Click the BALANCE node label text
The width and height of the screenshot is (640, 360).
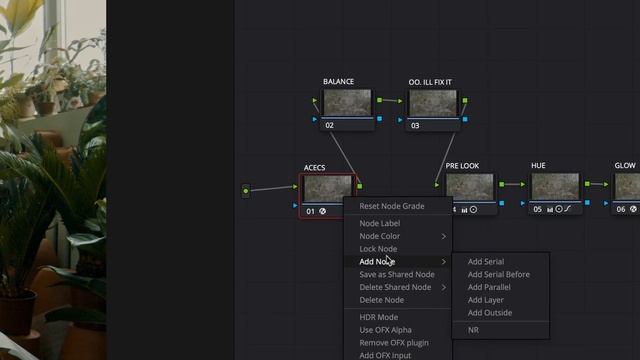338,82
